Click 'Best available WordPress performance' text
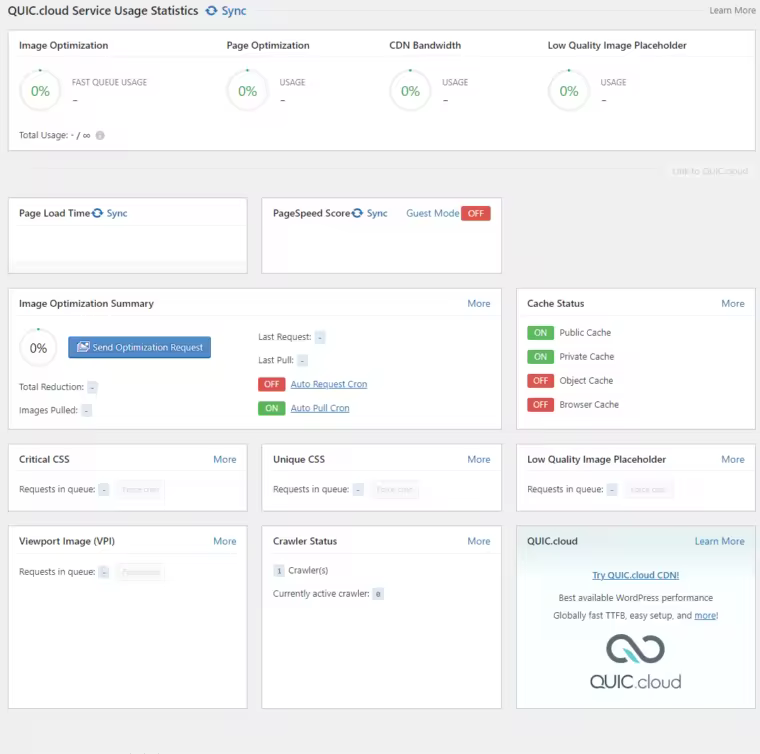The width and height of the screenshot is (760, 754). [x=635, y=597]
